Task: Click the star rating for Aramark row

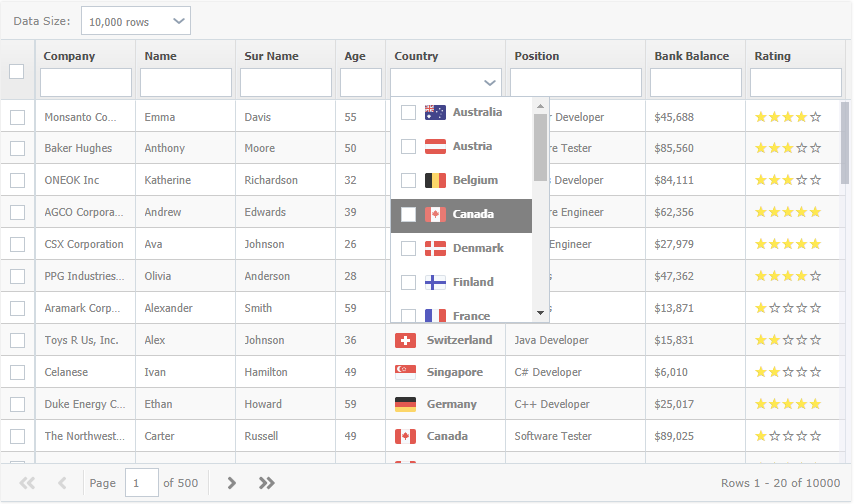Action: point(788,308)
